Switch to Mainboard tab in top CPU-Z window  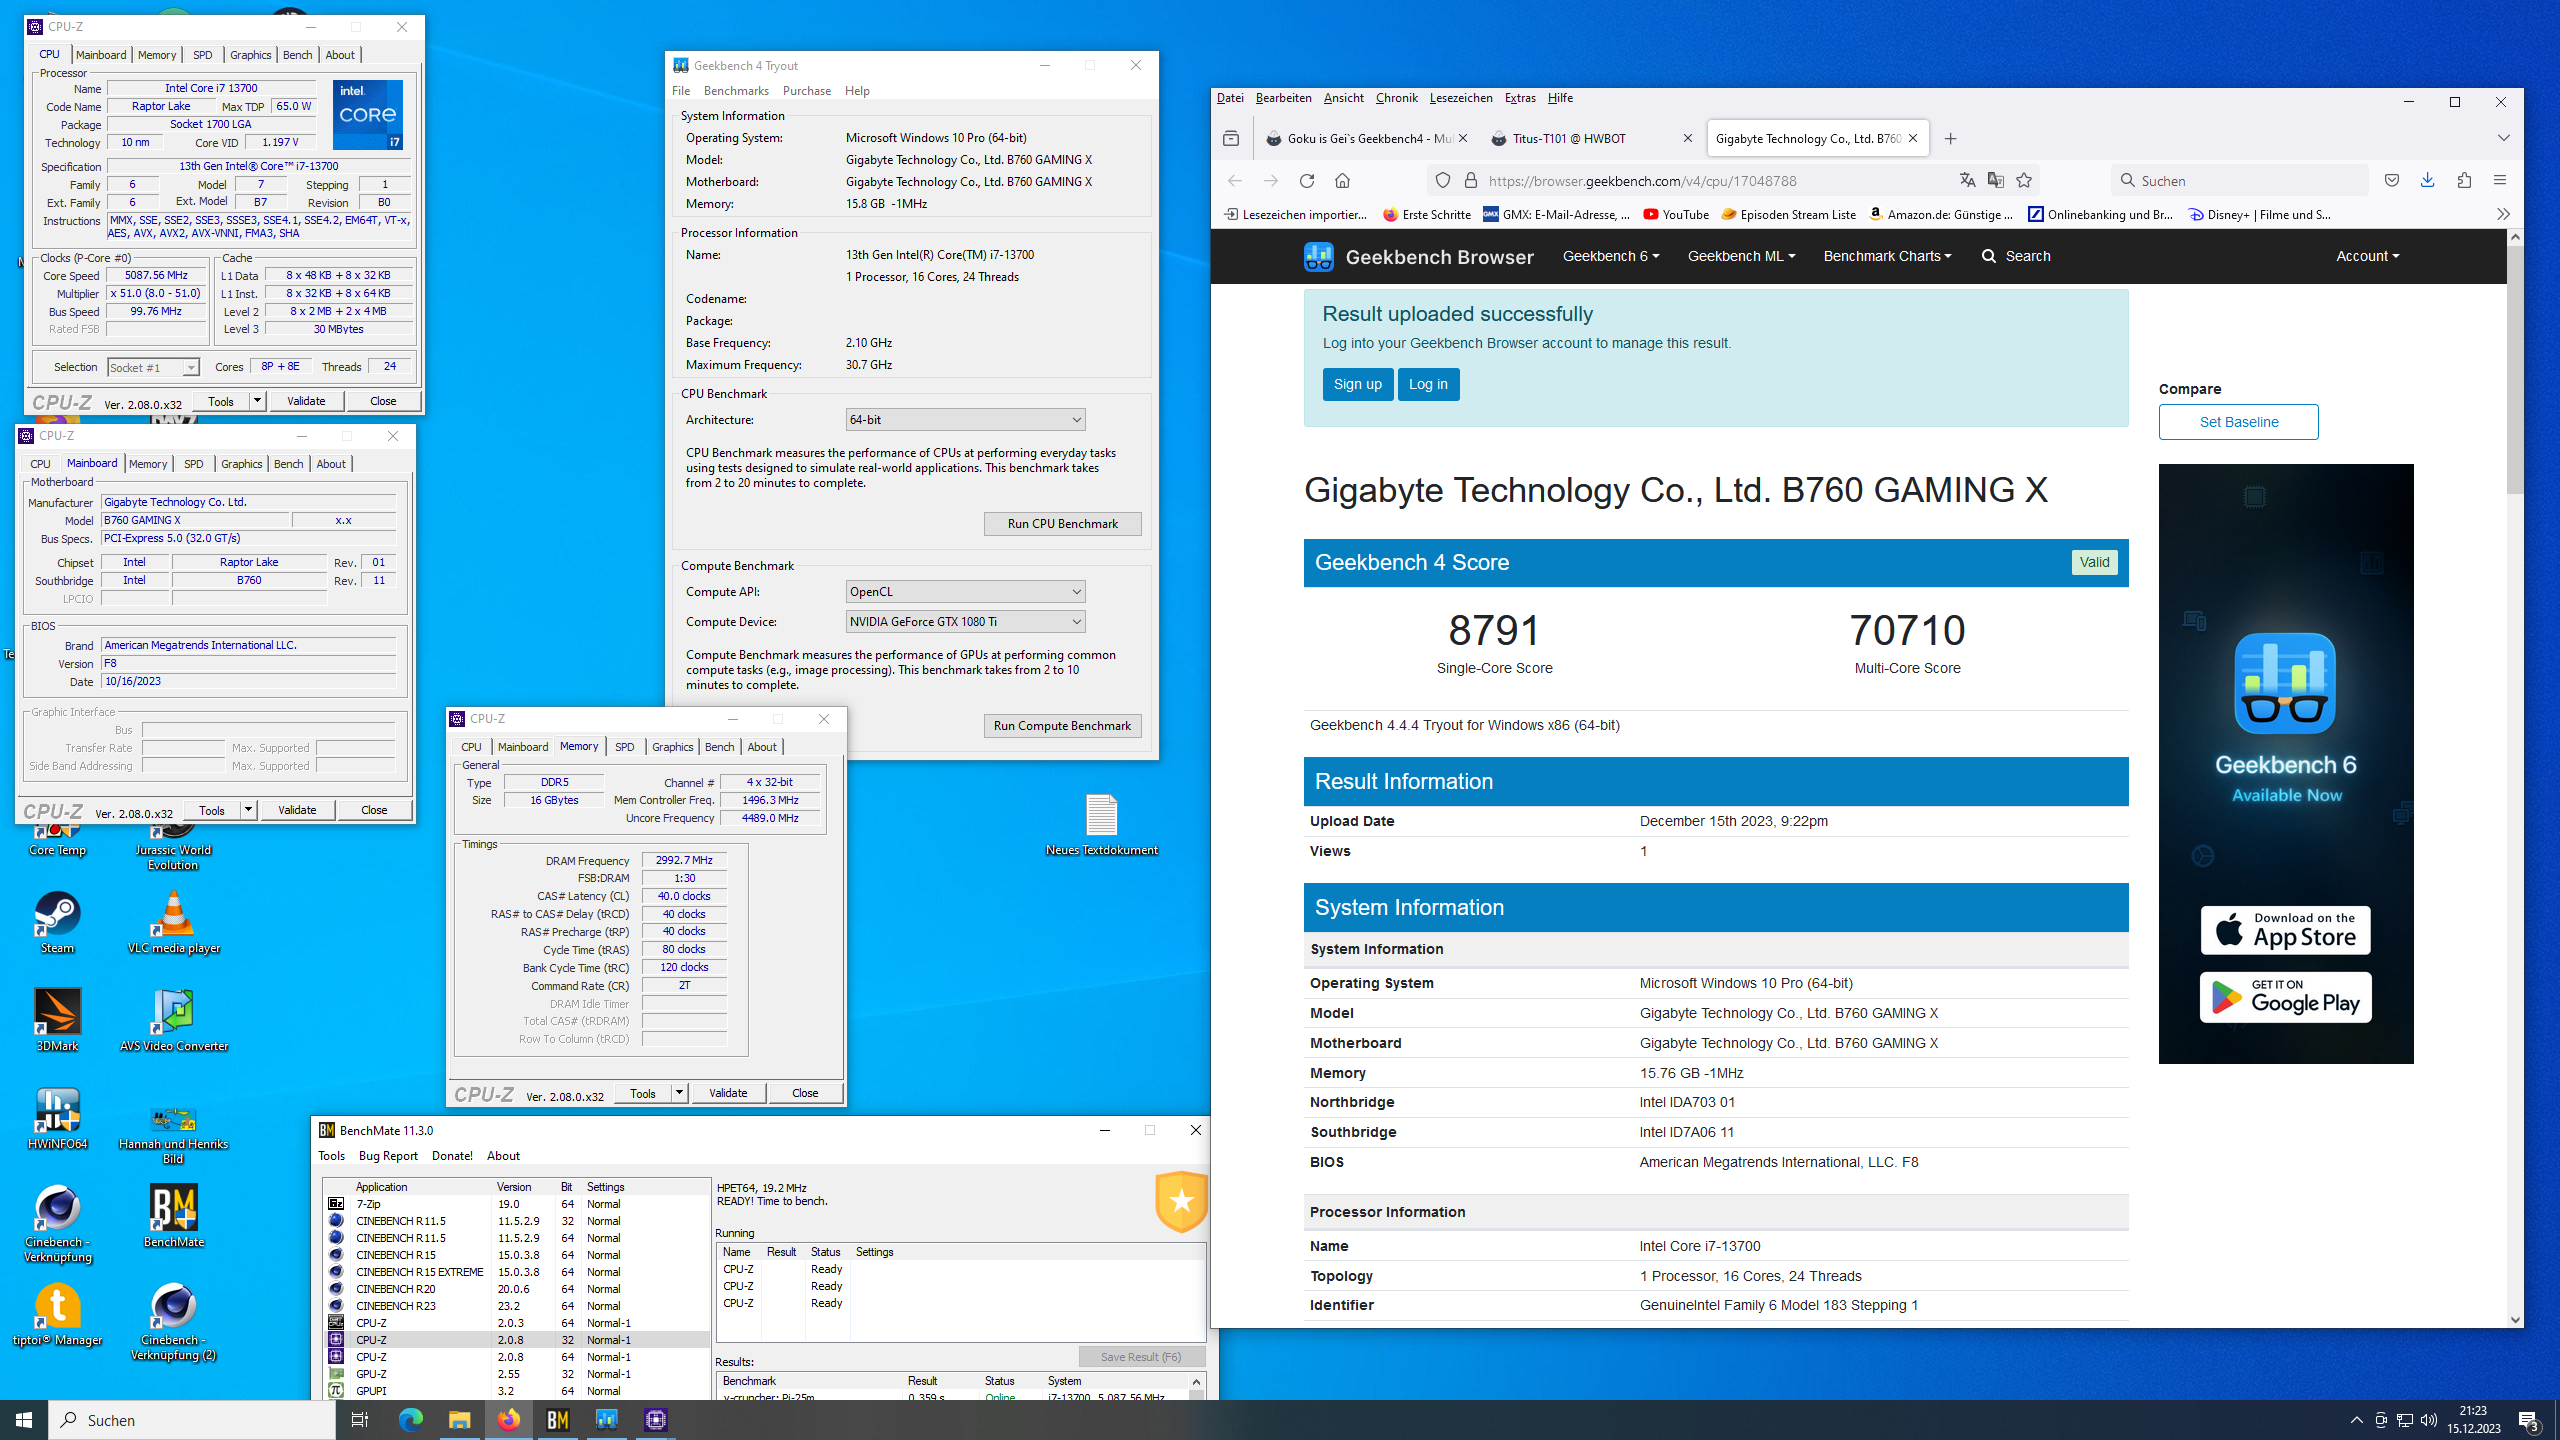pos(101,55)
